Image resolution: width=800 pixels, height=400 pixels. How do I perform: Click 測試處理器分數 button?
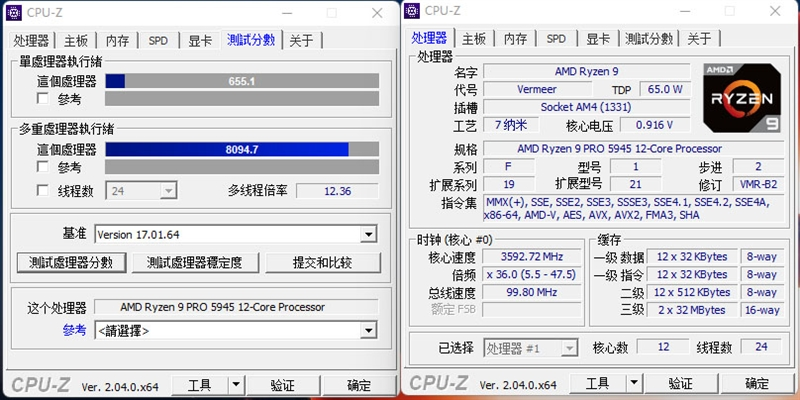click(71, 263)
